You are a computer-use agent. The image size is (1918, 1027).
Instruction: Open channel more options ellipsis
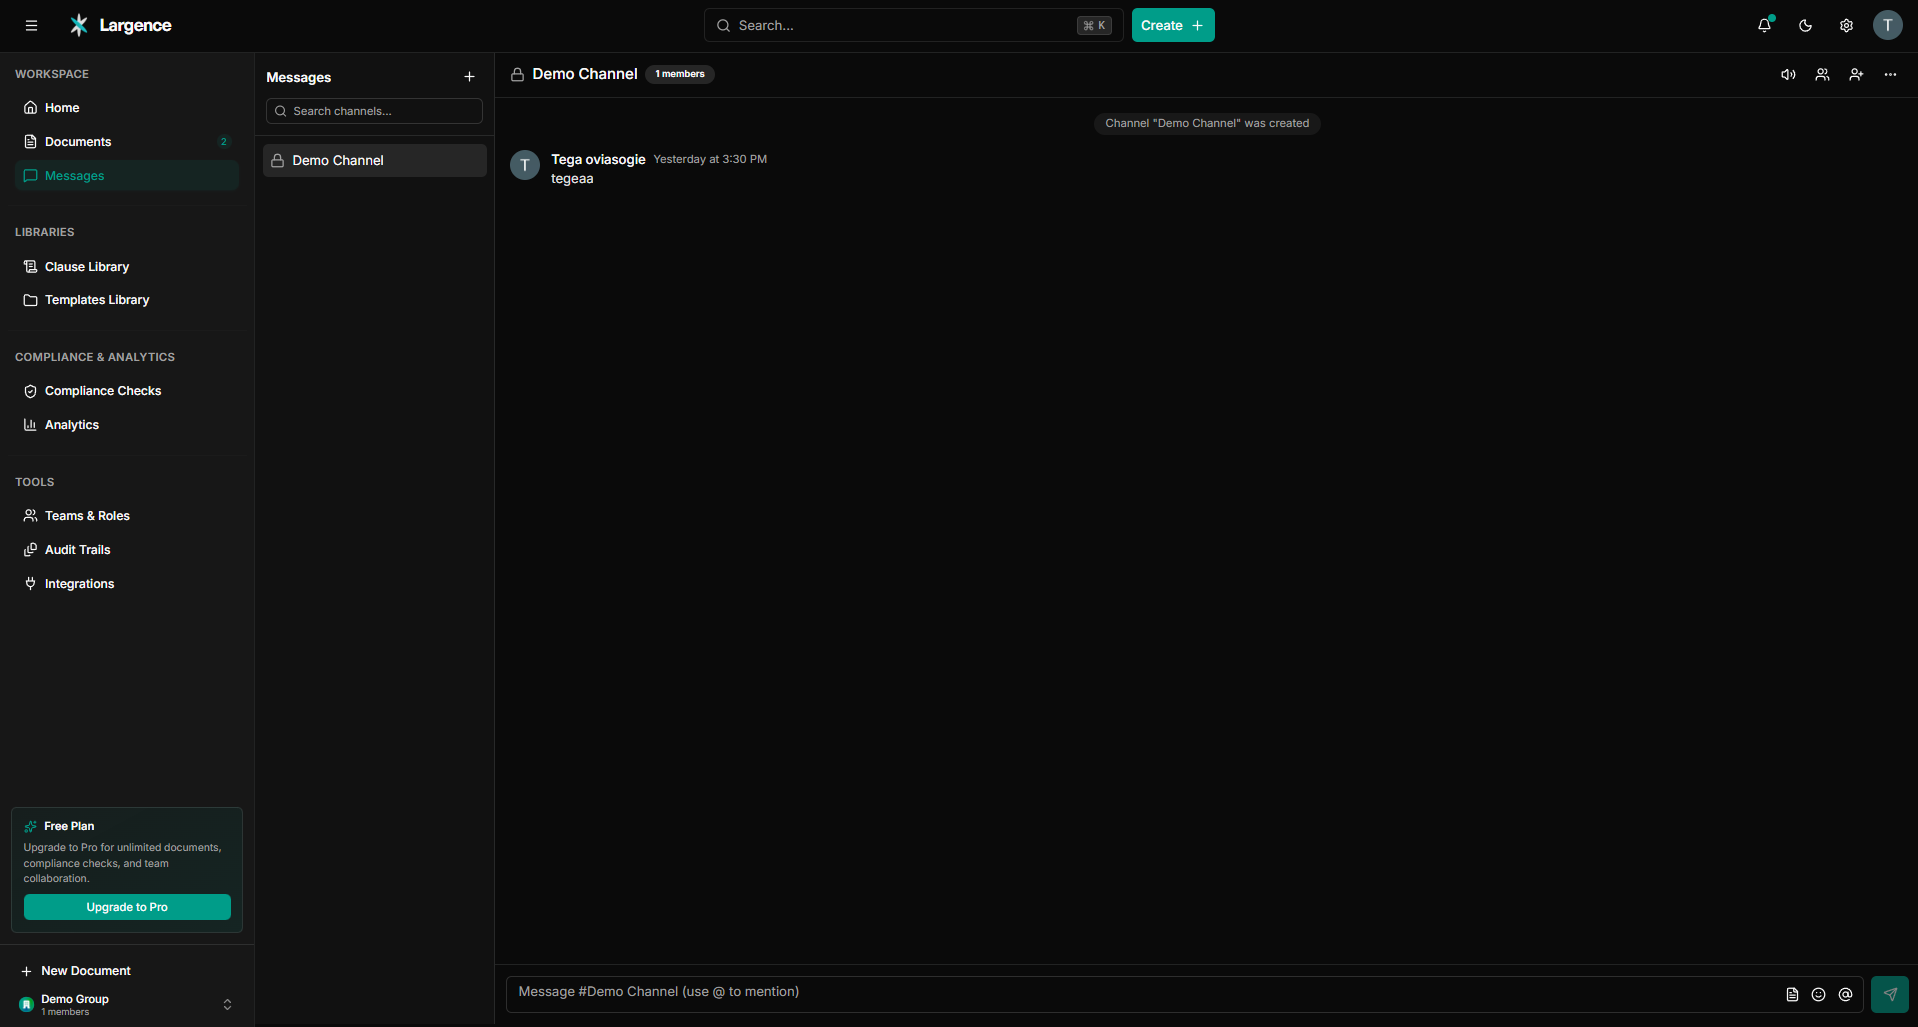pyautogui.click(x=1890, y=75)
